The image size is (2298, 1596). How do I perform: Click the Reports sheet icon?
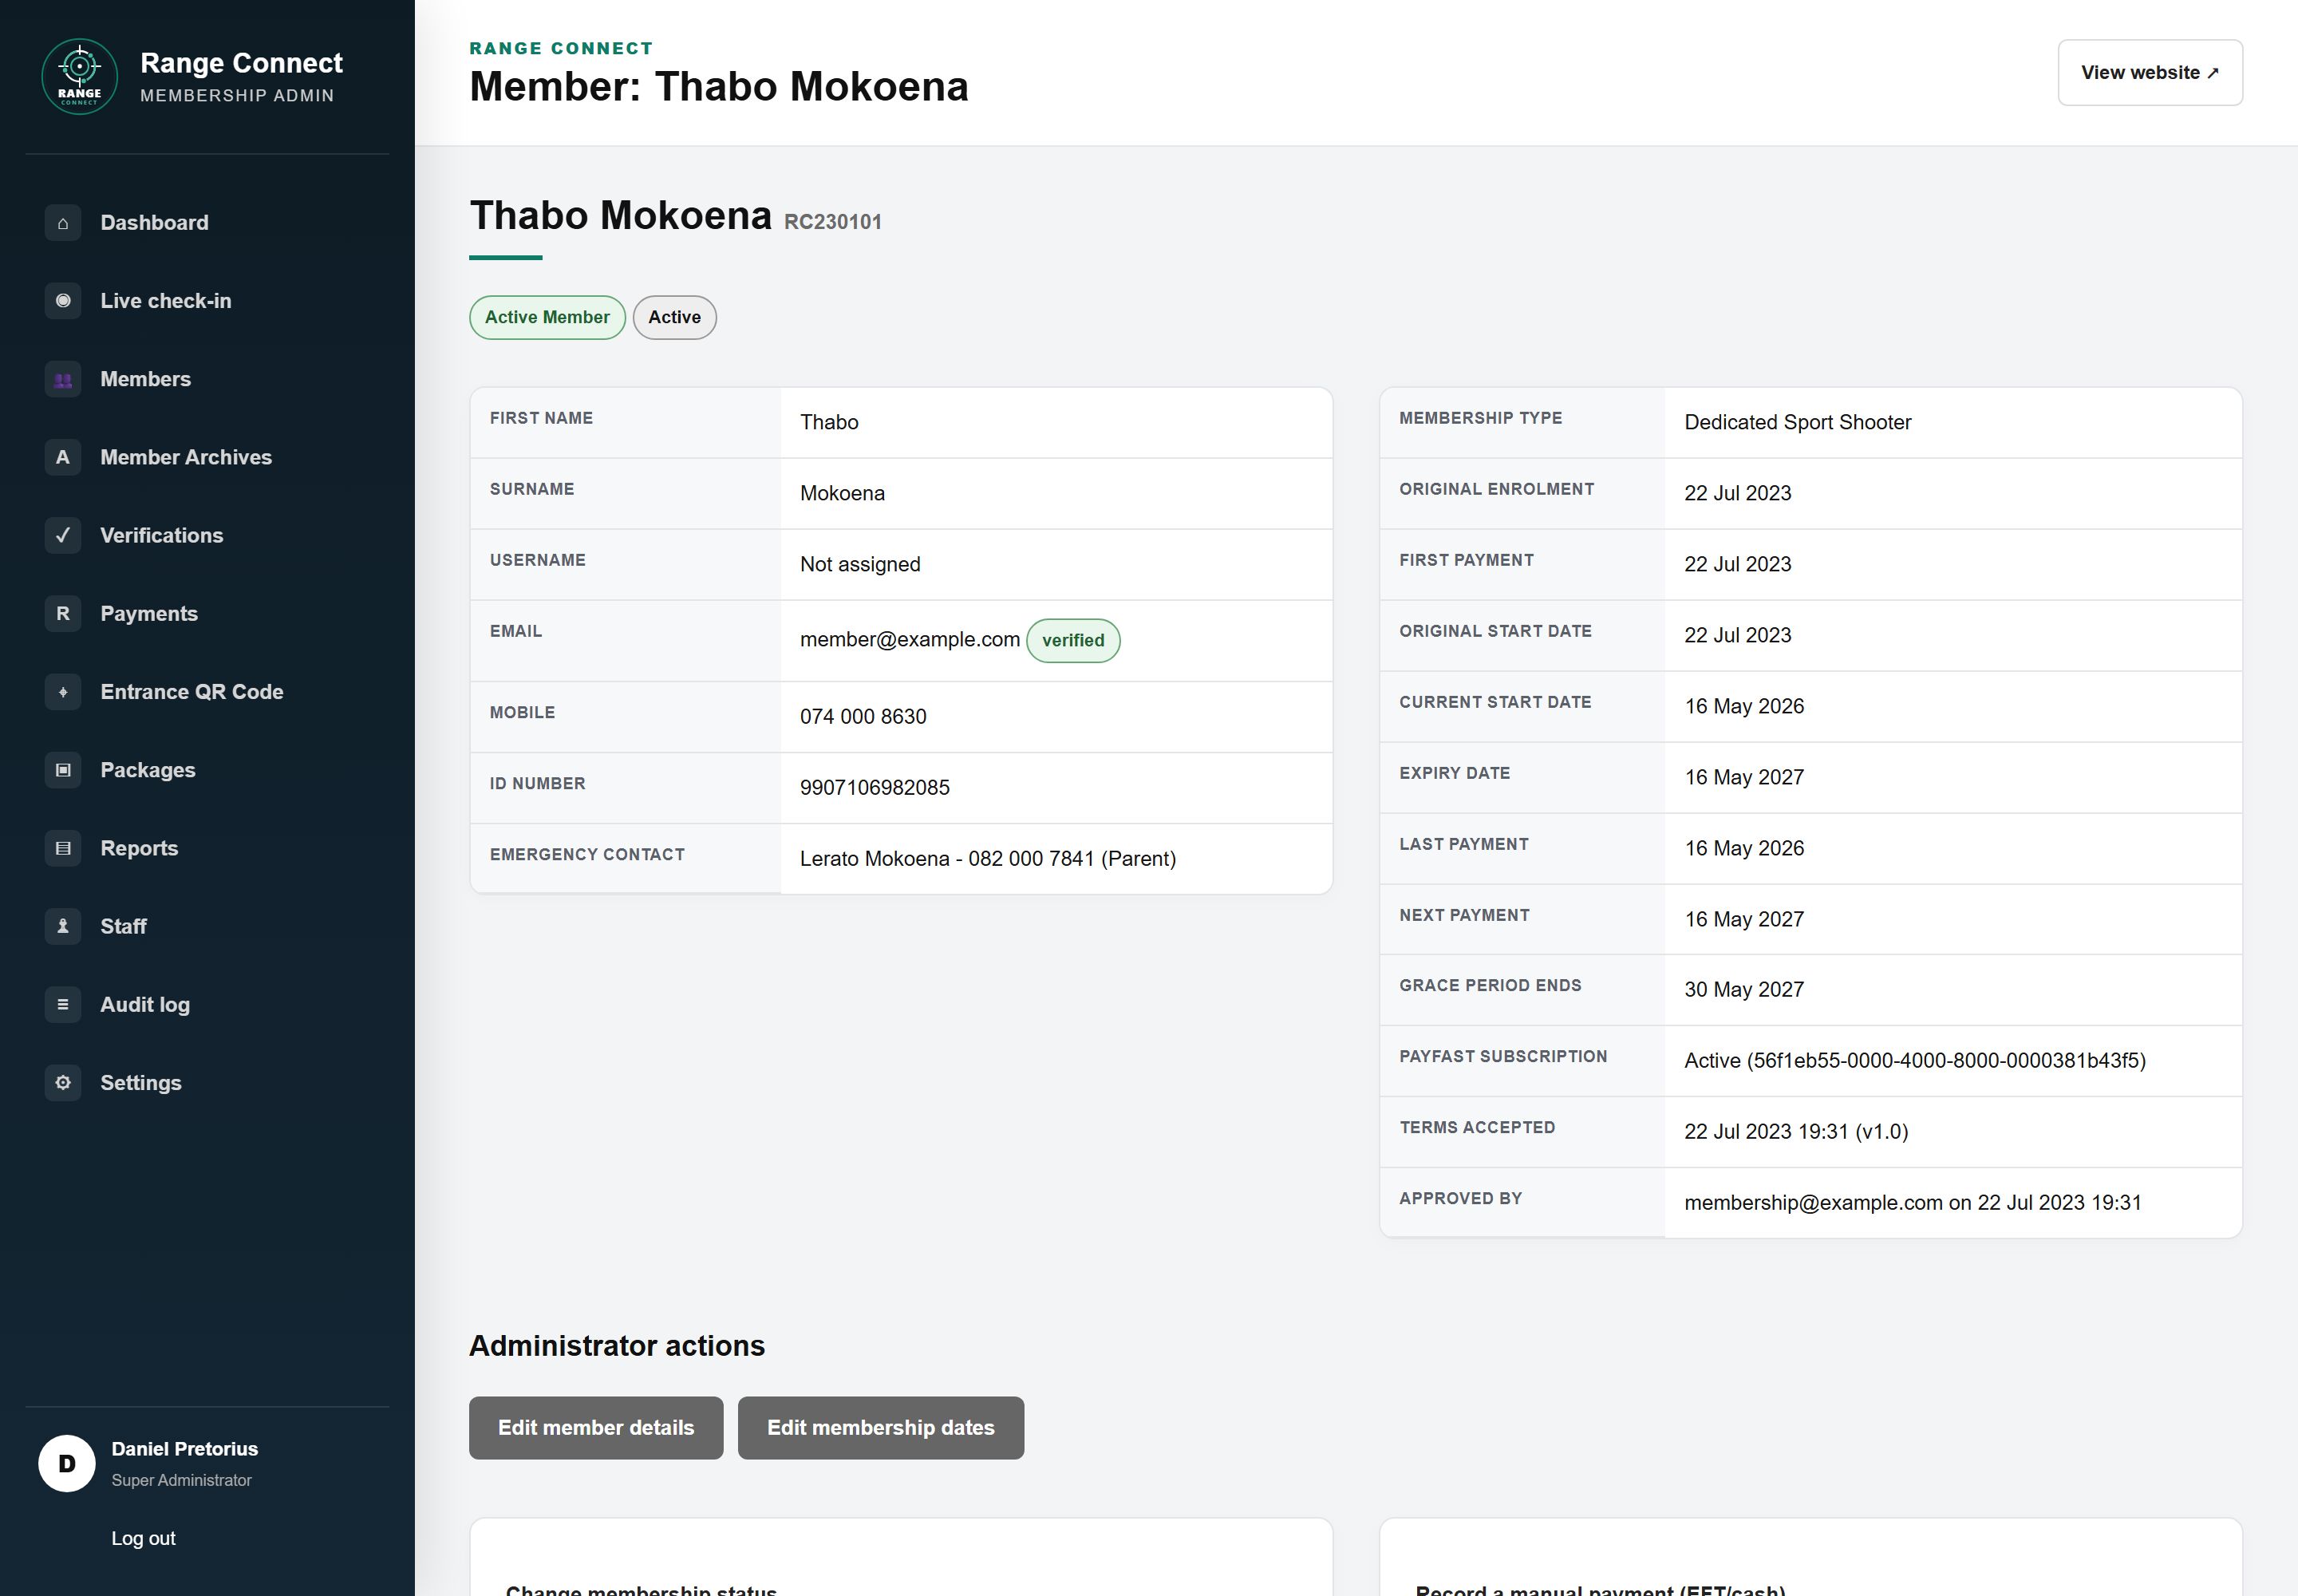pos(63,848)
